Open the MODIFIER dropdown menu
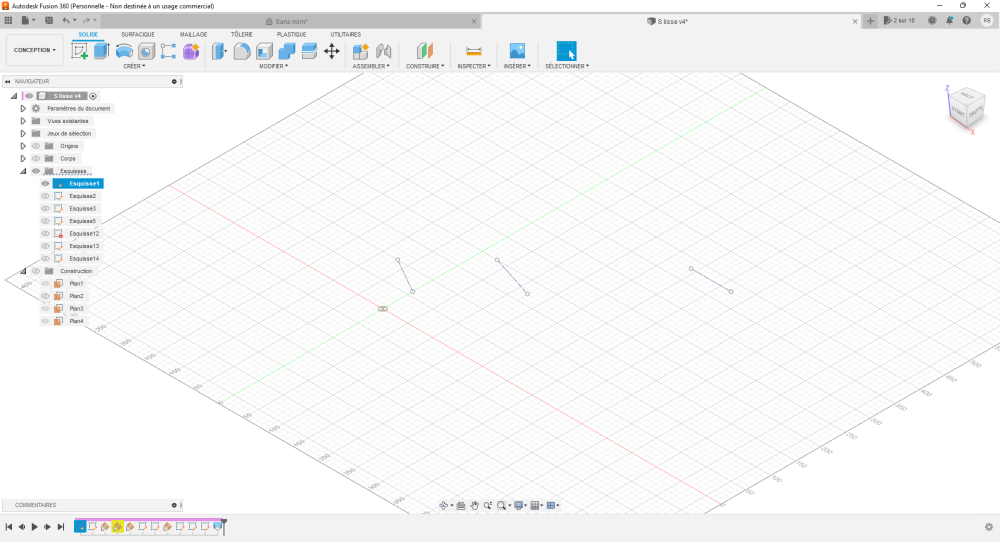This screenshot has height=542, width=1000. click(273, 66)
